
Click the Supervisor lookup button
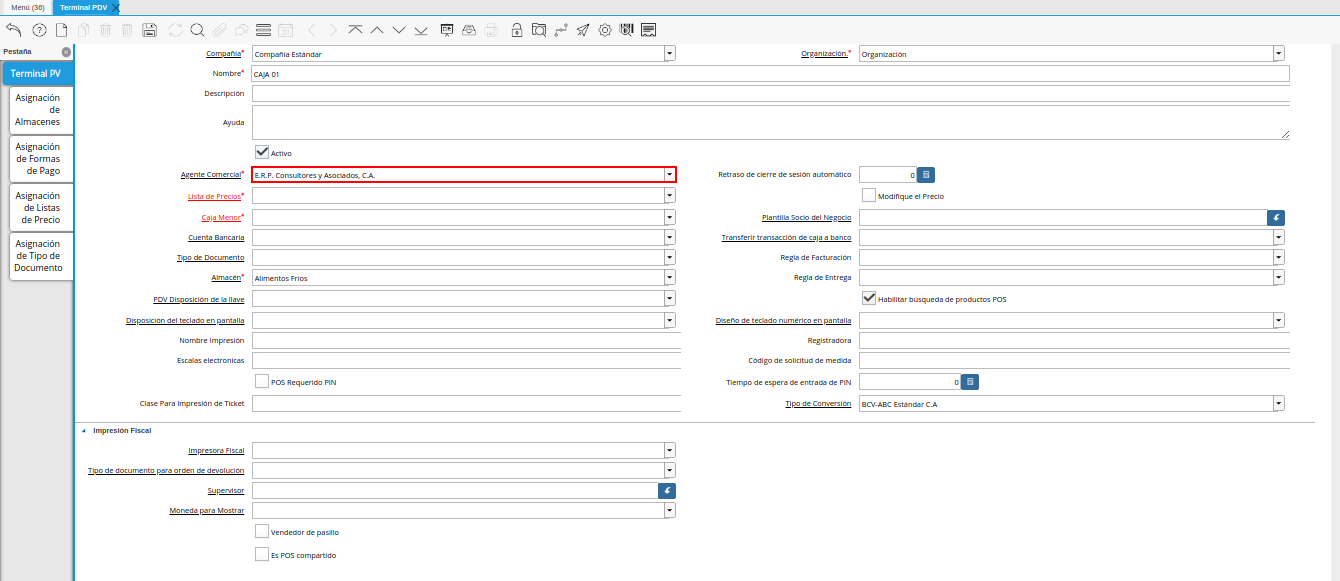pyautogui.click(x=667, y=490)
